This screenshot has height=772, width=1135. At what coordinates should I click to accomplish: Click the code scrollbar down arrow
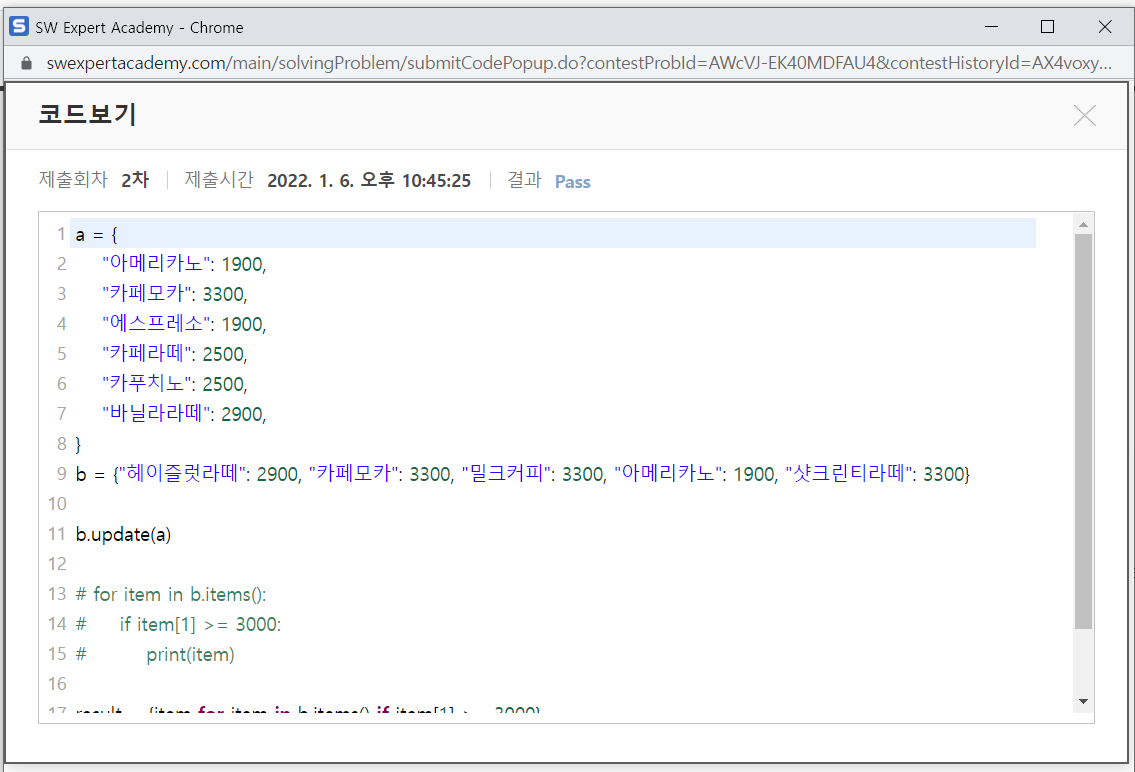tap(1083, 701)
